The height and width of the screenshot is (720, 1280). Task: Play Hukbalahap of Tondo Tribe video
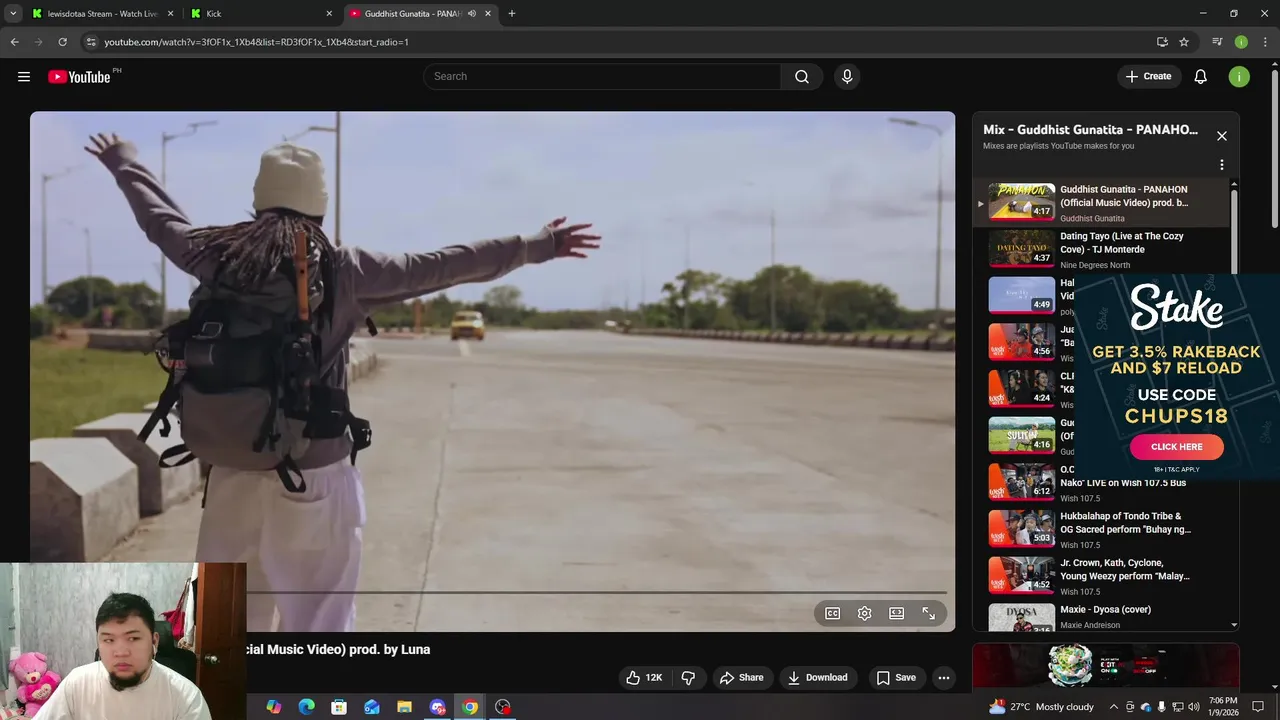[x=1100, y=530]
